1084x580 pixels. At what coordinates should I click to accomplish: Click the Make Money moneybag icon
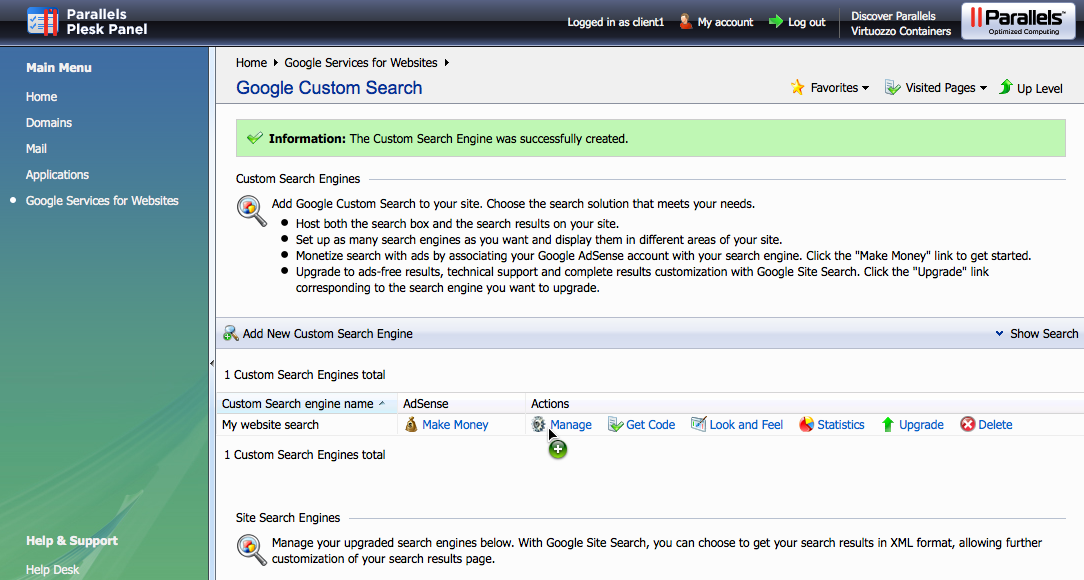pyautogui.click(x=411, y=425)
